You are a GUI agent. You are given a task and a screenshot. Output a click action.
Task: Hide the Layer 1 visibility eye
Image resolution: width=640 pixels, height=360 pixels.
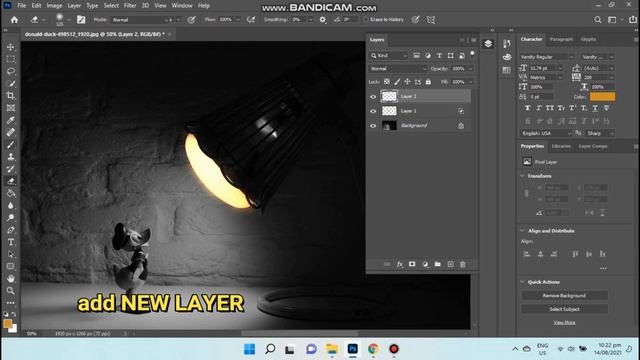(x=373, y=111)
